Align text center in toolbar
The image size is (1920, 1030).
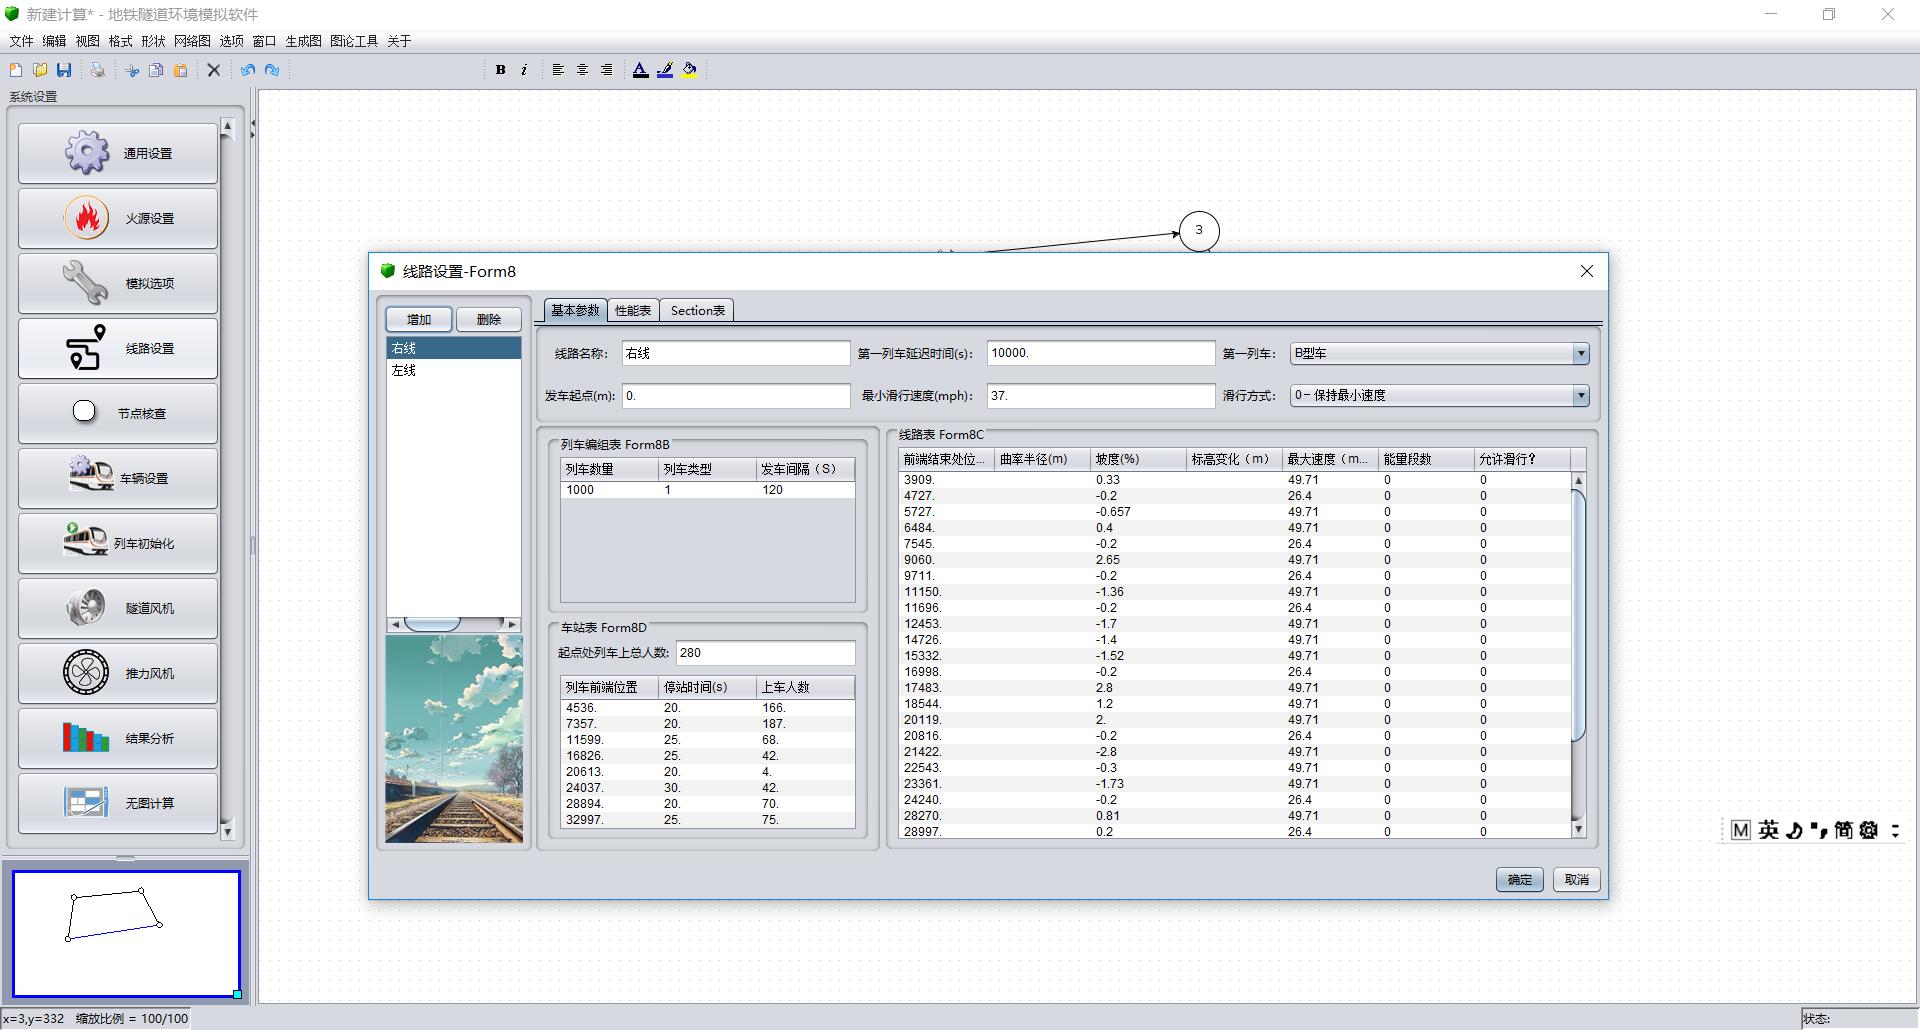point(582,70)
